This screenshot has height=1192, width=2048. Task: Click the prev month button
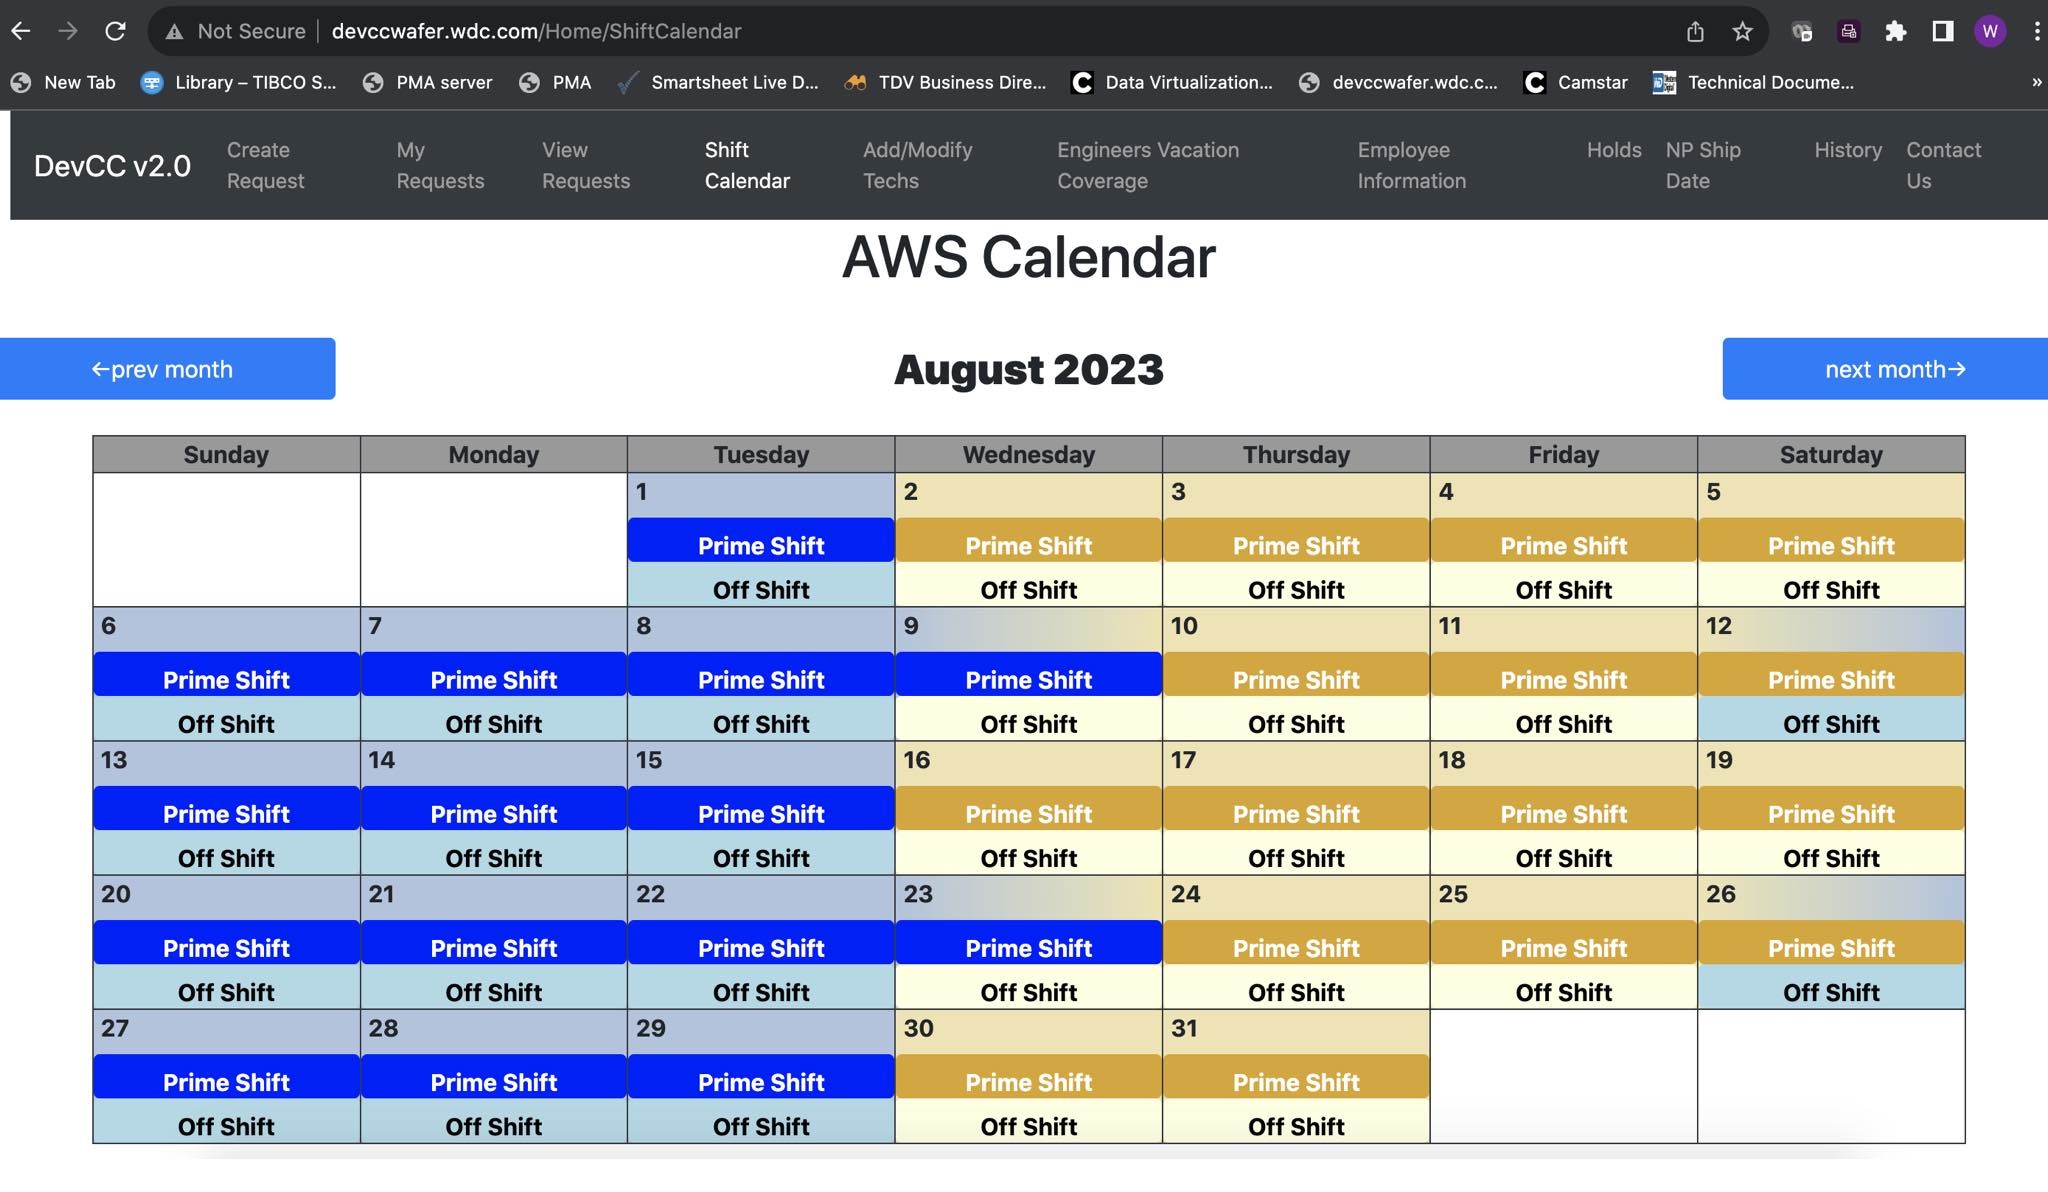[x=167, y=369]
